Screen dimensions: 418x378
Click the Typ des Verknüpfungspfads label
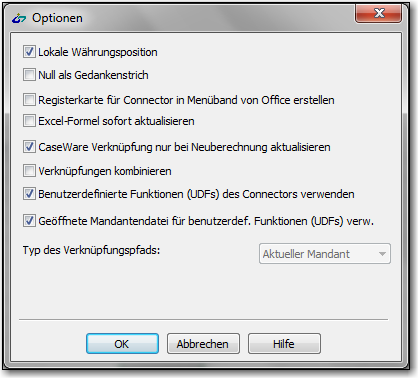pos(91,250)
